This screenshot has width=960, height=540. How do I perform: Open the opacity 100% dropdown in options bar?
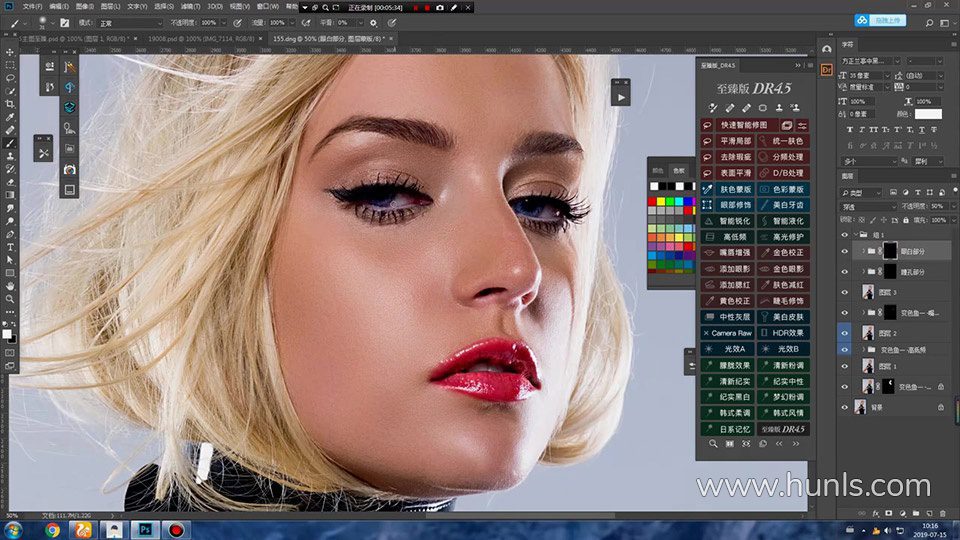(x=223, y=23)
